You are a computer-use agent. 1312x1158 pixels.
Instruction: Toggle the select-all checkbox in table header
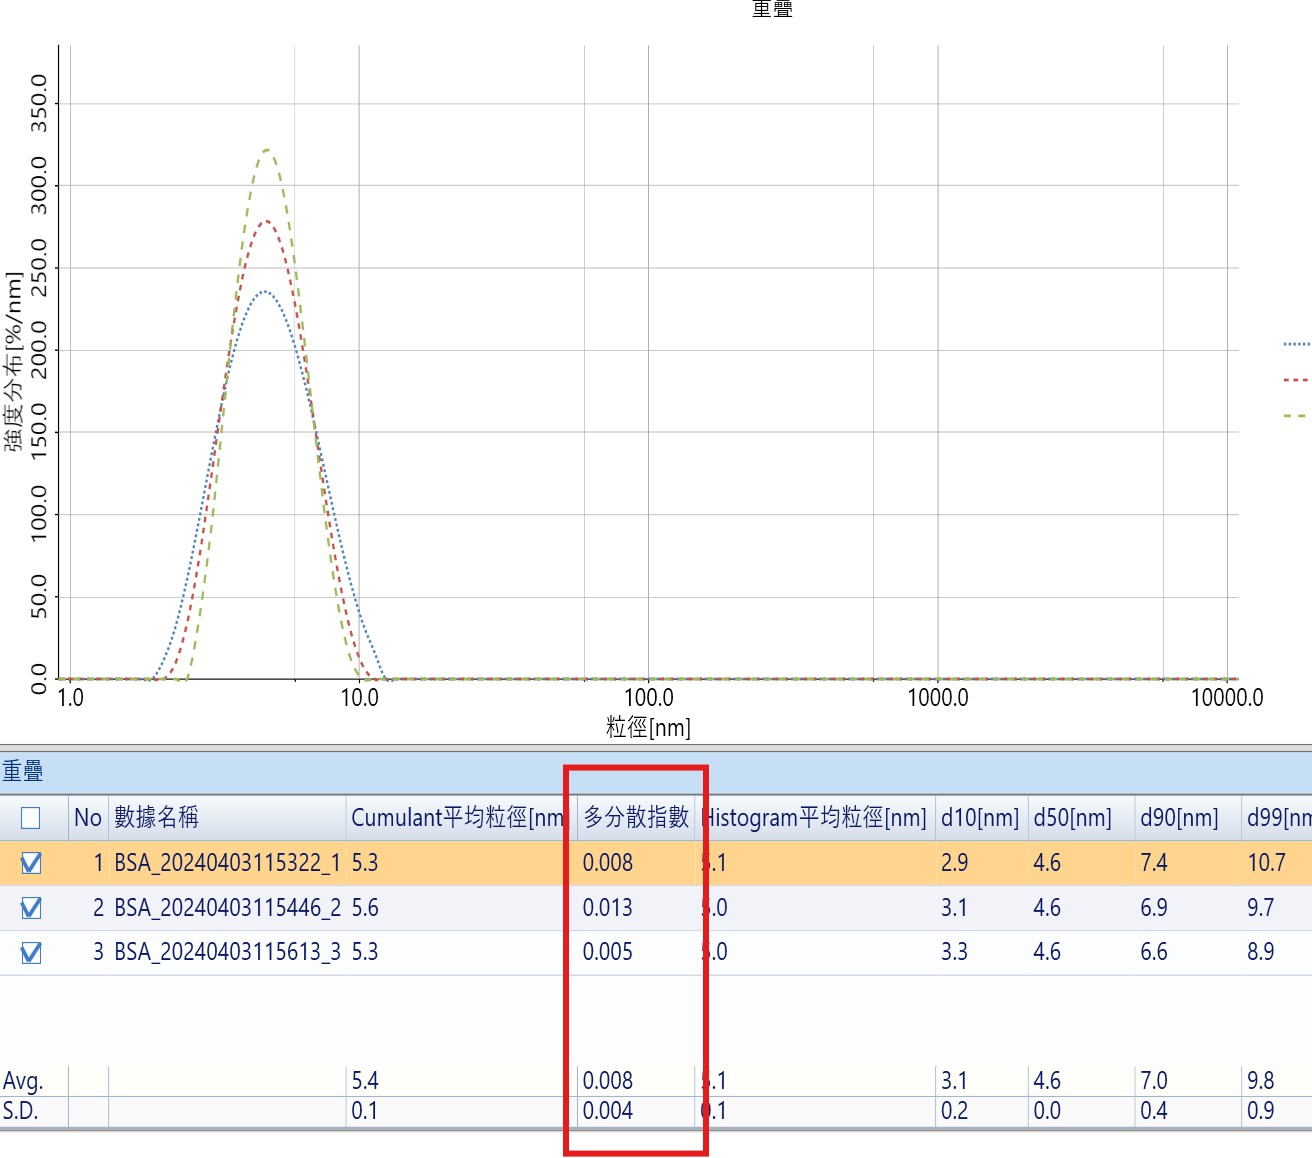pos(31,818)
